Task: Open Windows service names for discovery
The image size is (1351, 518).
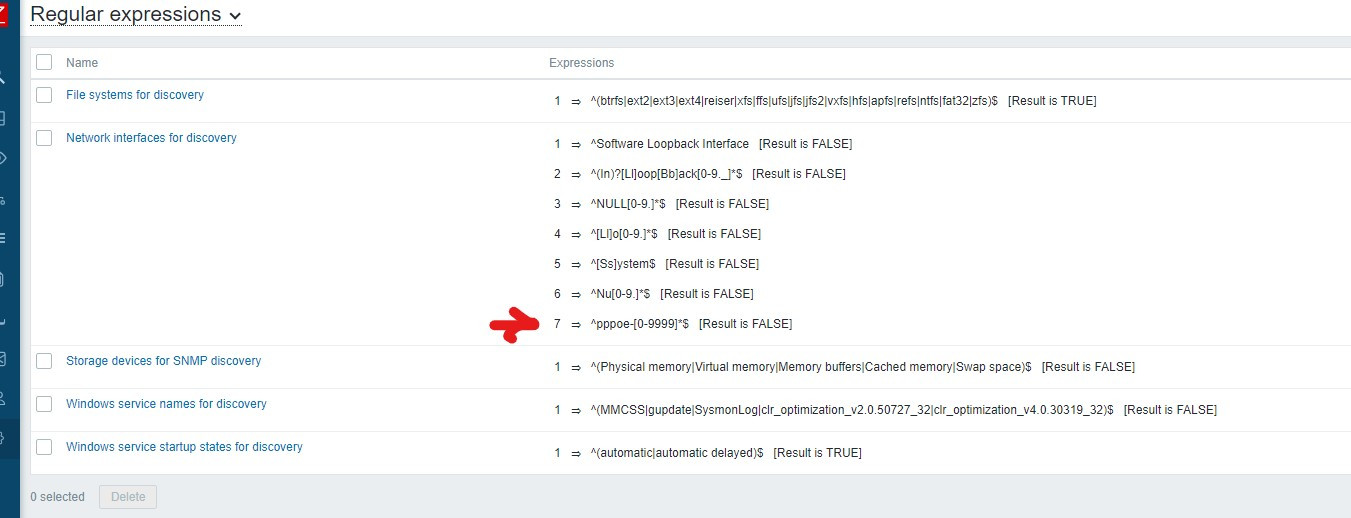Action: [166, 404]
